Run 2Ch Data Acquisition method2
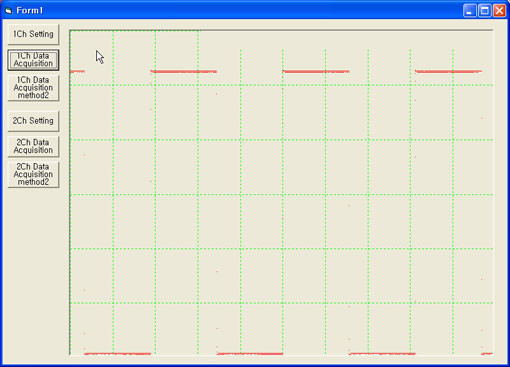 [33, 174]
